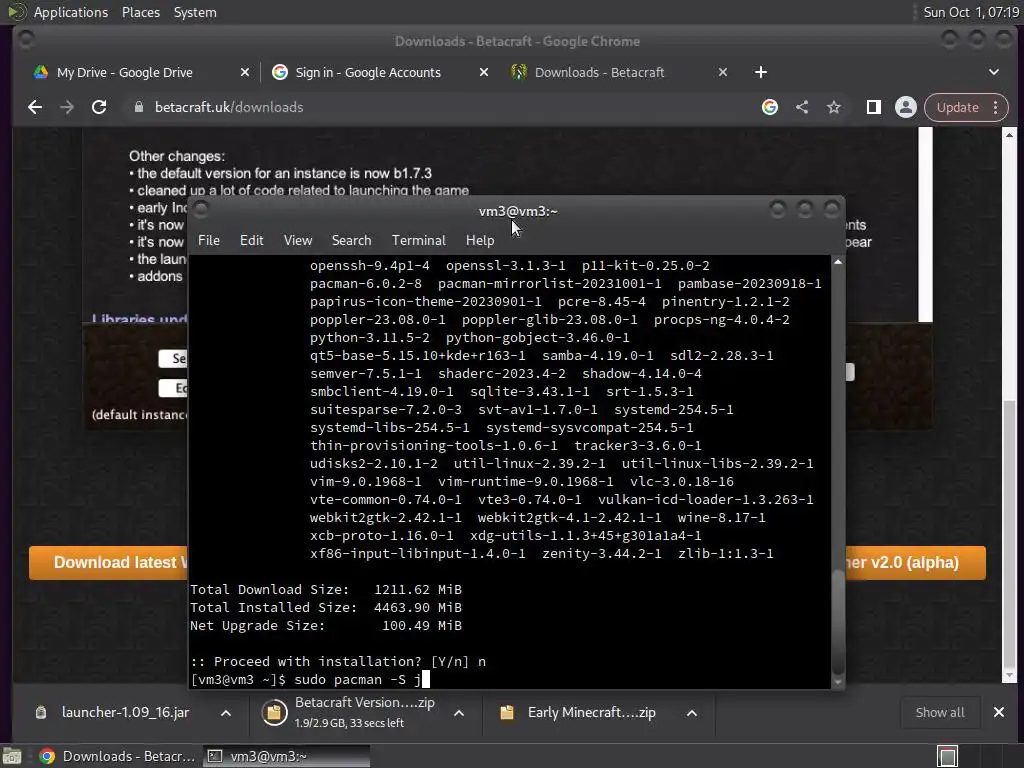
Task: Open the Places menu
Action: 141,12
